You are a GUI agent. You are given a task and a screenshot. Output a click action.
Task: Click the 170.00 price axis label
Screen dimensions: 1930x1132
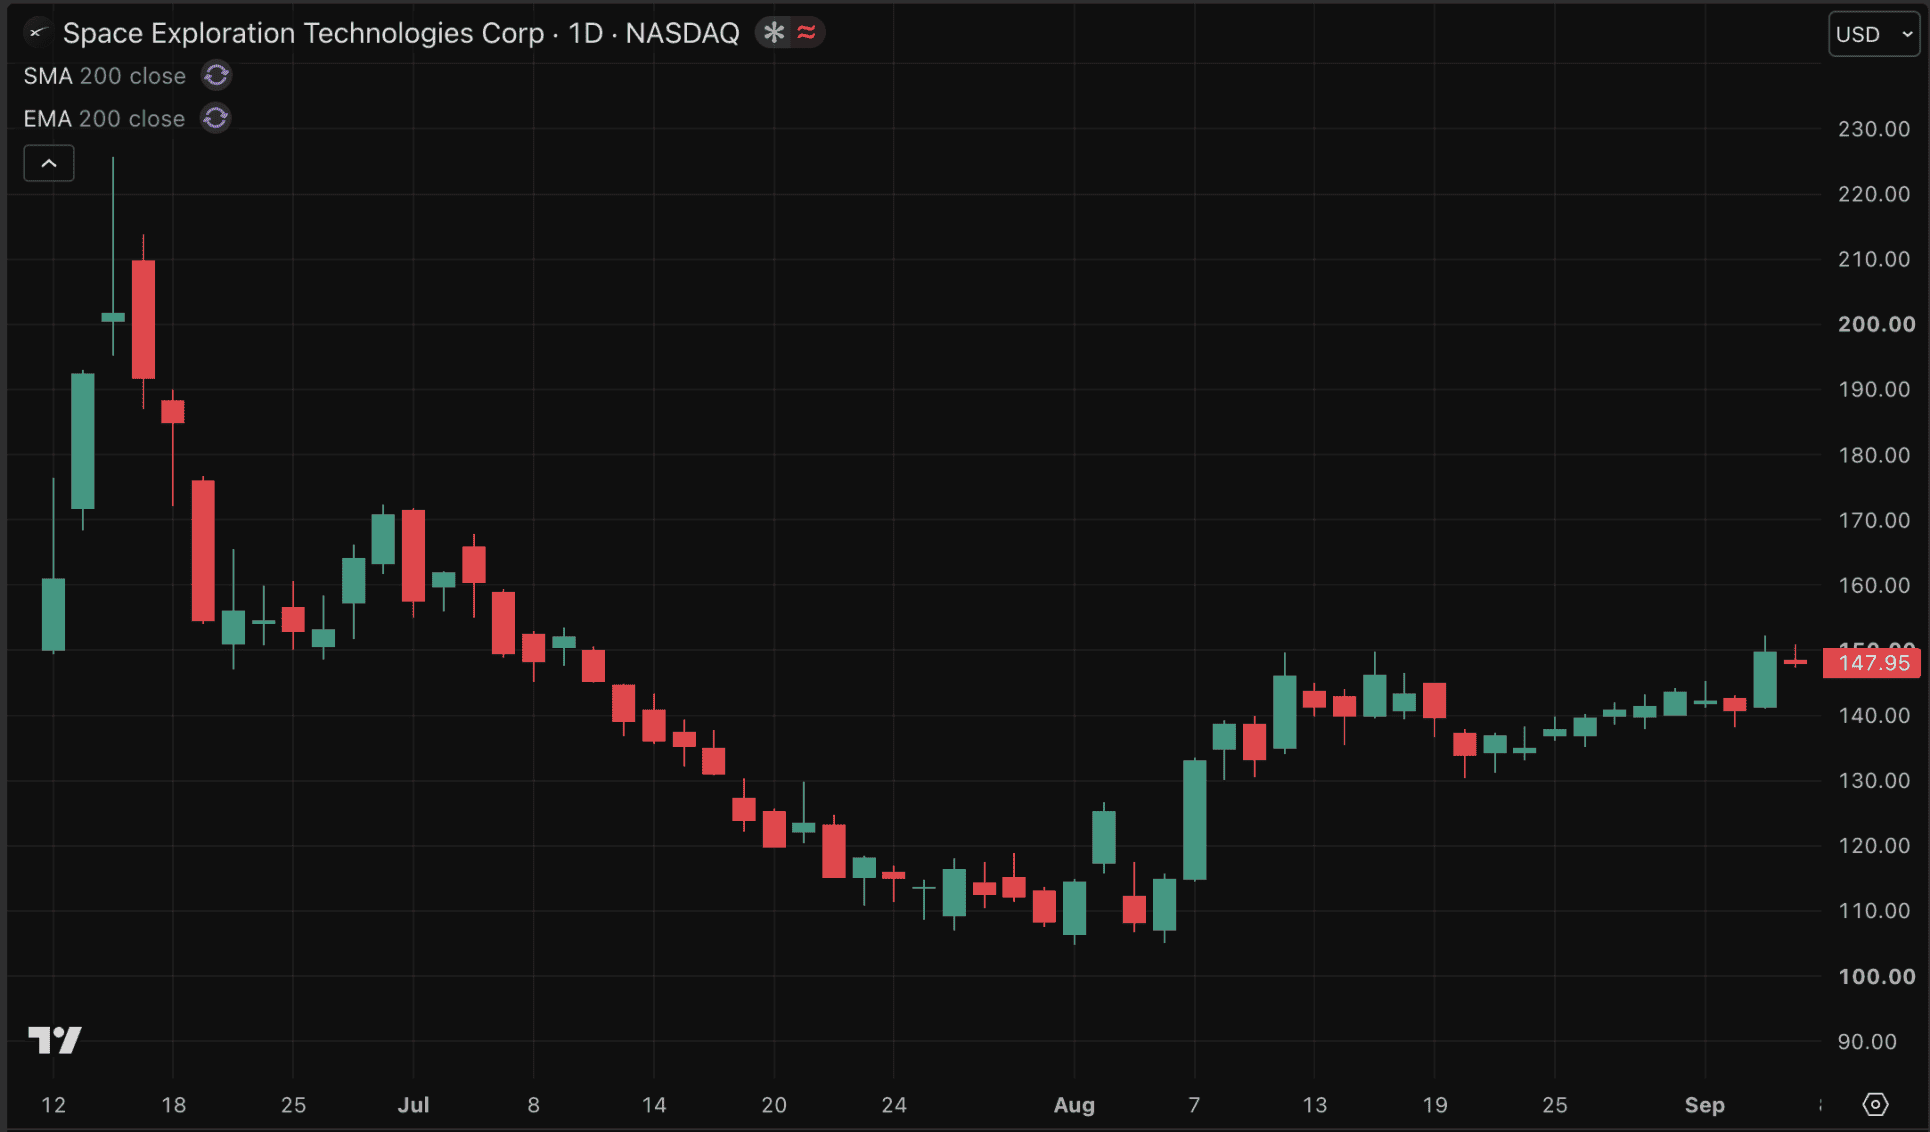coord(1874,520)
